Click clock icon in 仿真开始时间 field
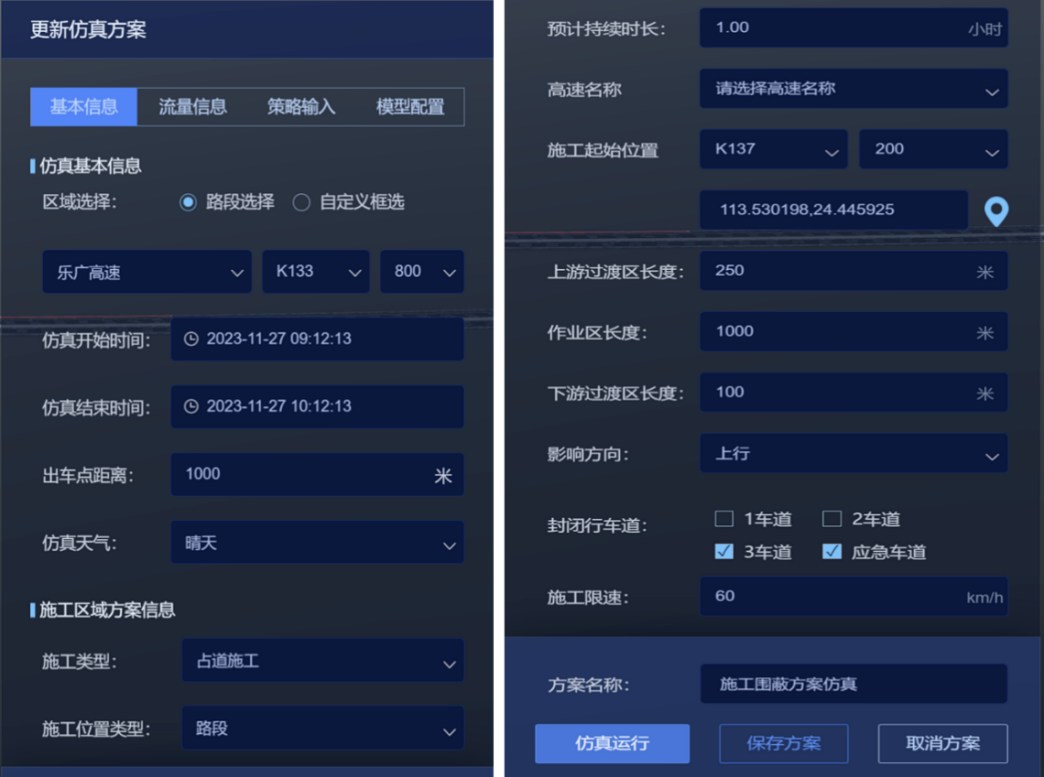Viewport: 1044px width, 777px height. (x=191, y=339)
